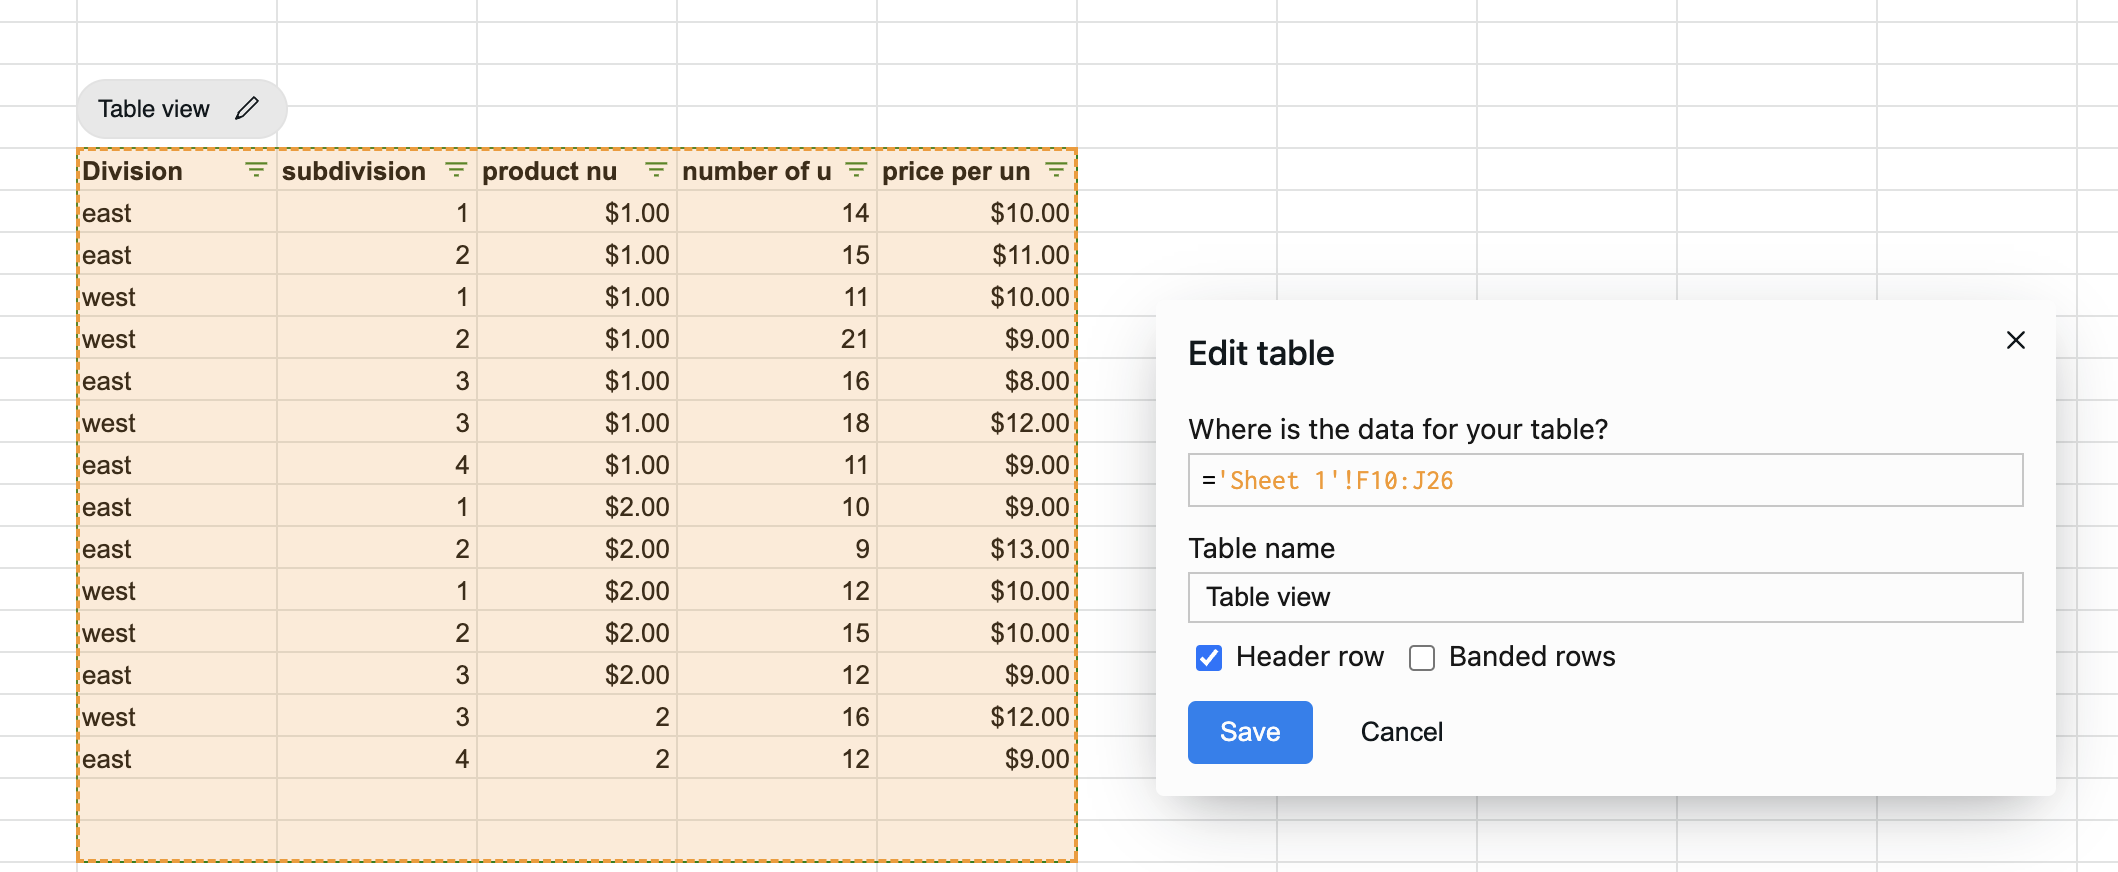Open the subdivision column filter icon
Image resolution: width=2118 pixels, height=872 pixels.
click(456, 170)
